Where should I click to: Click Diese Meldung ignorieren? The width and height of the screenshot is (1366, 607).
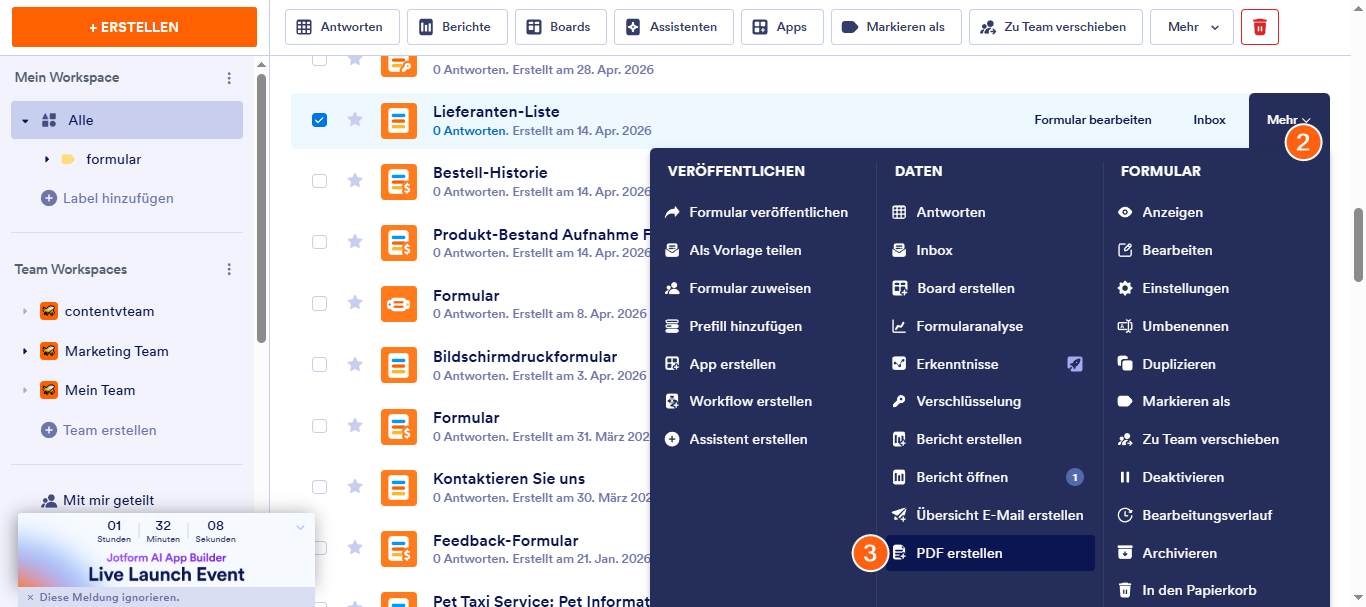pos(103,597)
